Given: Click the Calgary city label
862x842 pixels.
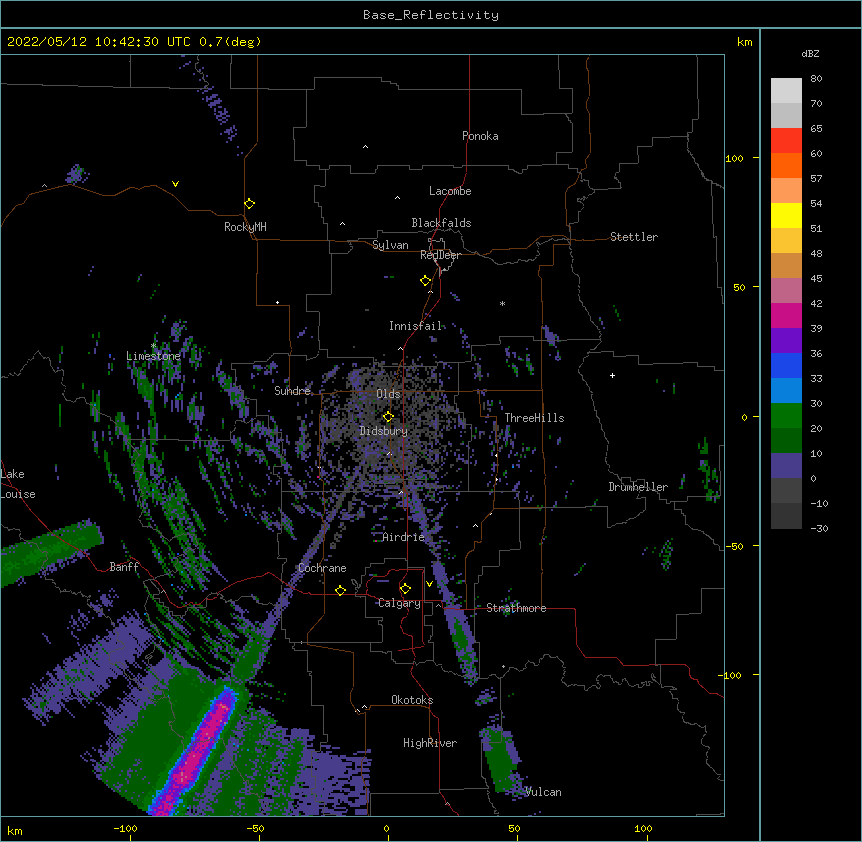Looking at the screenshot, I should click(x=399, y=603).
